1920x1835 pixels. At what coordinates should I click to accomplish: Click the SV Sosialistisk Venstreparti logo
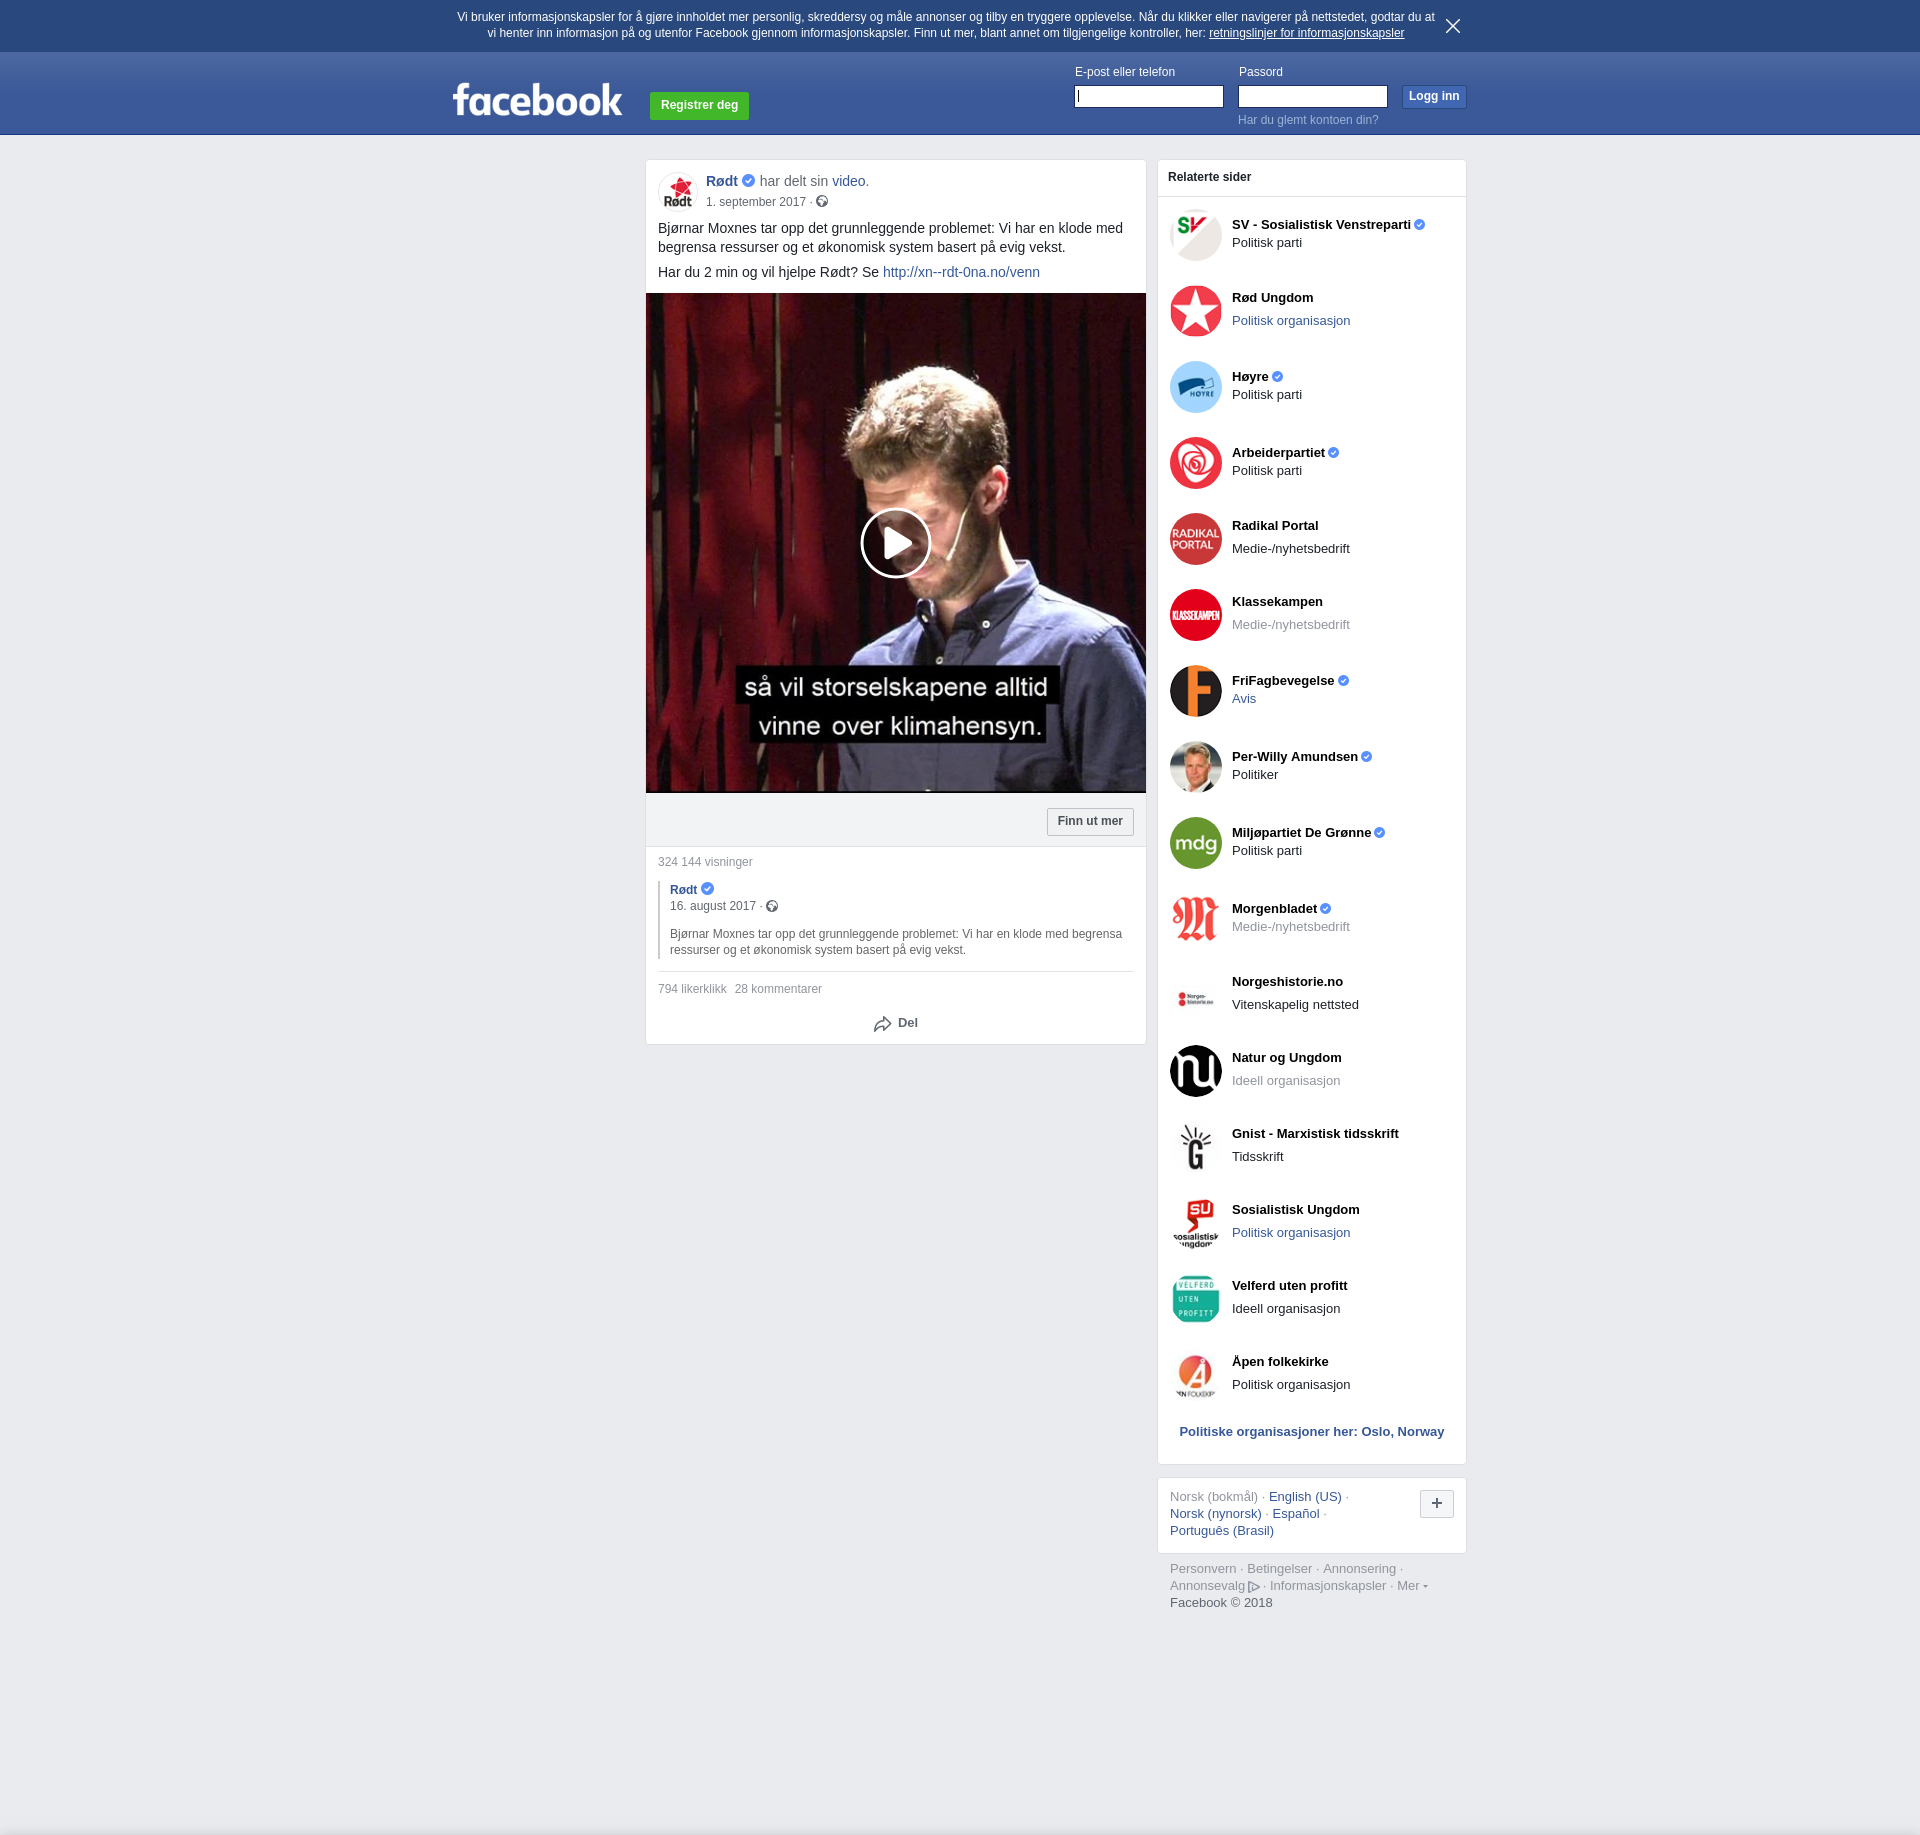coord(1196,235)
